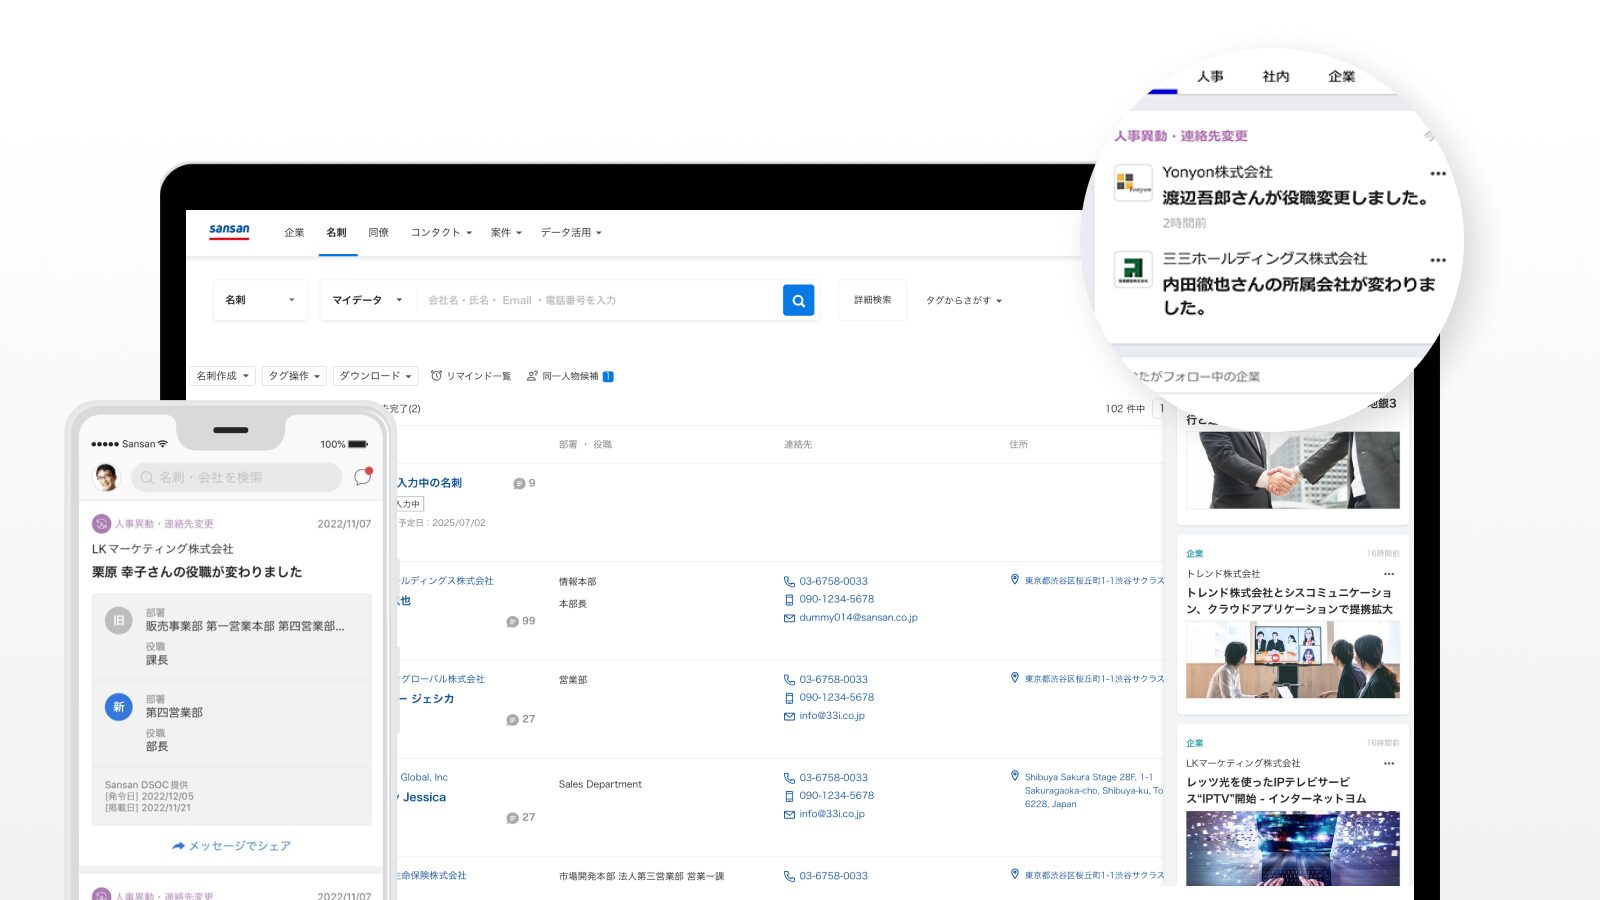The width and height of the screenshot is (1600, 900).
Task: Click the 連絡先 column header
Action: point(798,445)
